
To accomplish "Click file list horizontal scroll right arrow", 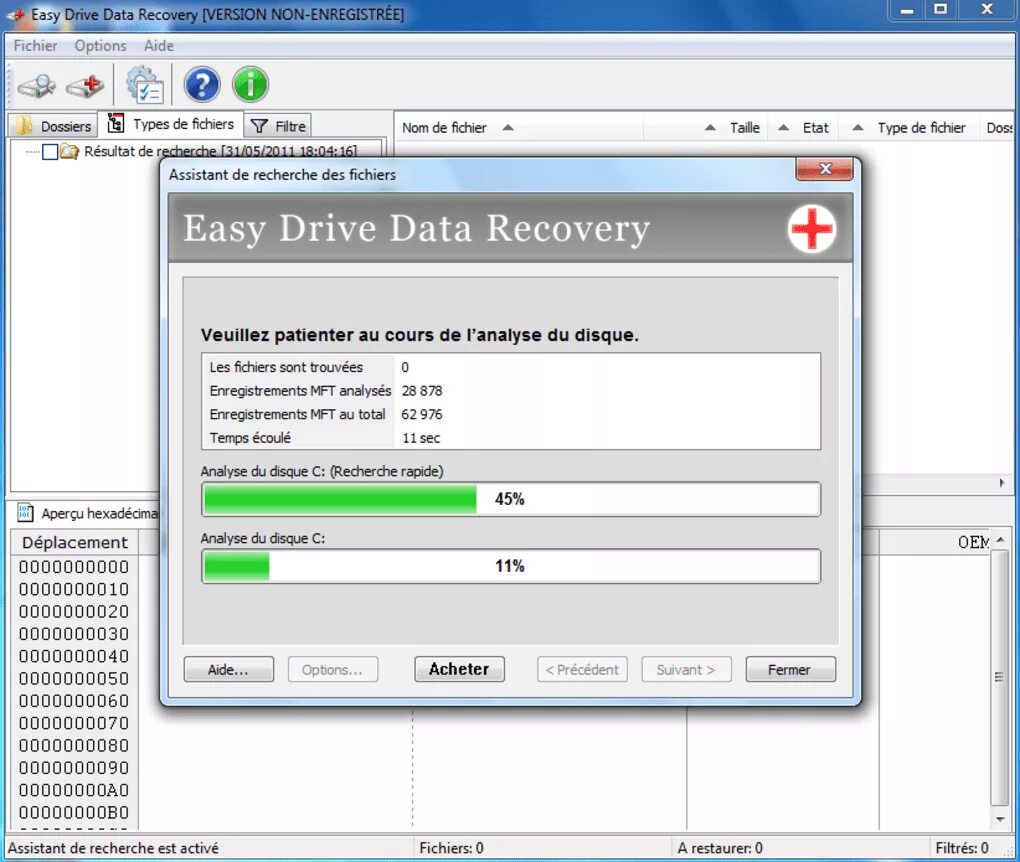I will tap(1002, 483).
